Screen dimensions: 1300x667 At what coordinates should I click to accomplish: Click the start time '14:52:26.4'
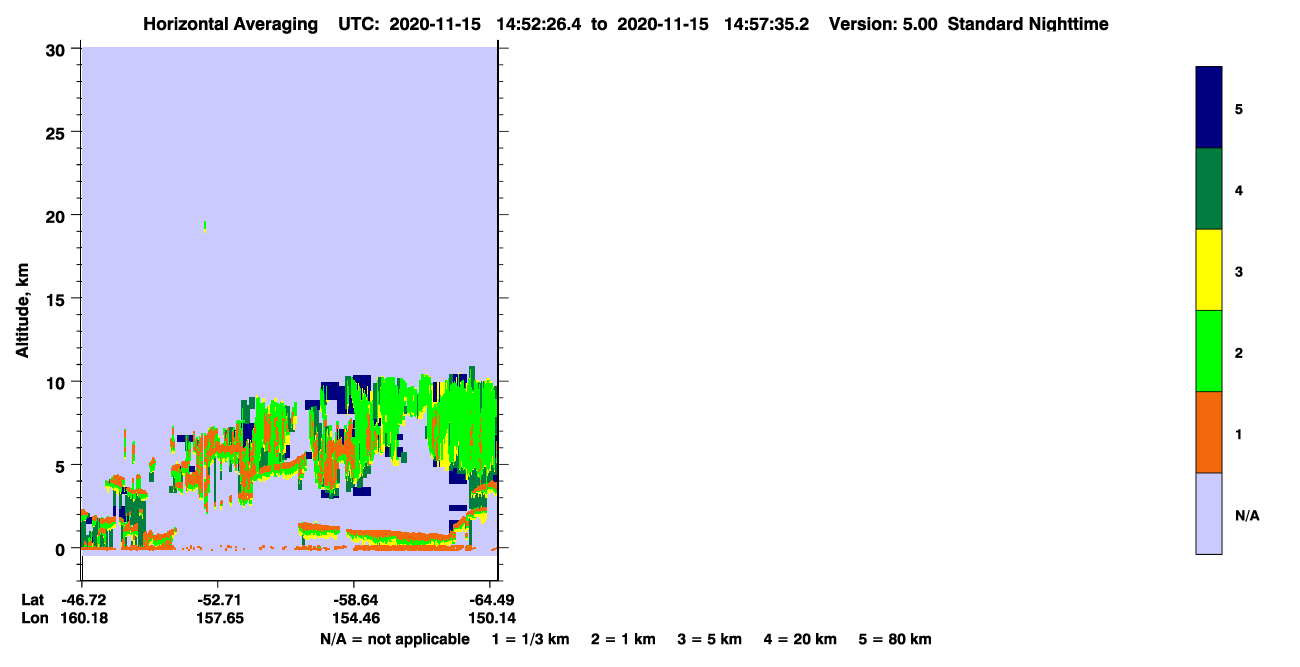click(539, 24)
